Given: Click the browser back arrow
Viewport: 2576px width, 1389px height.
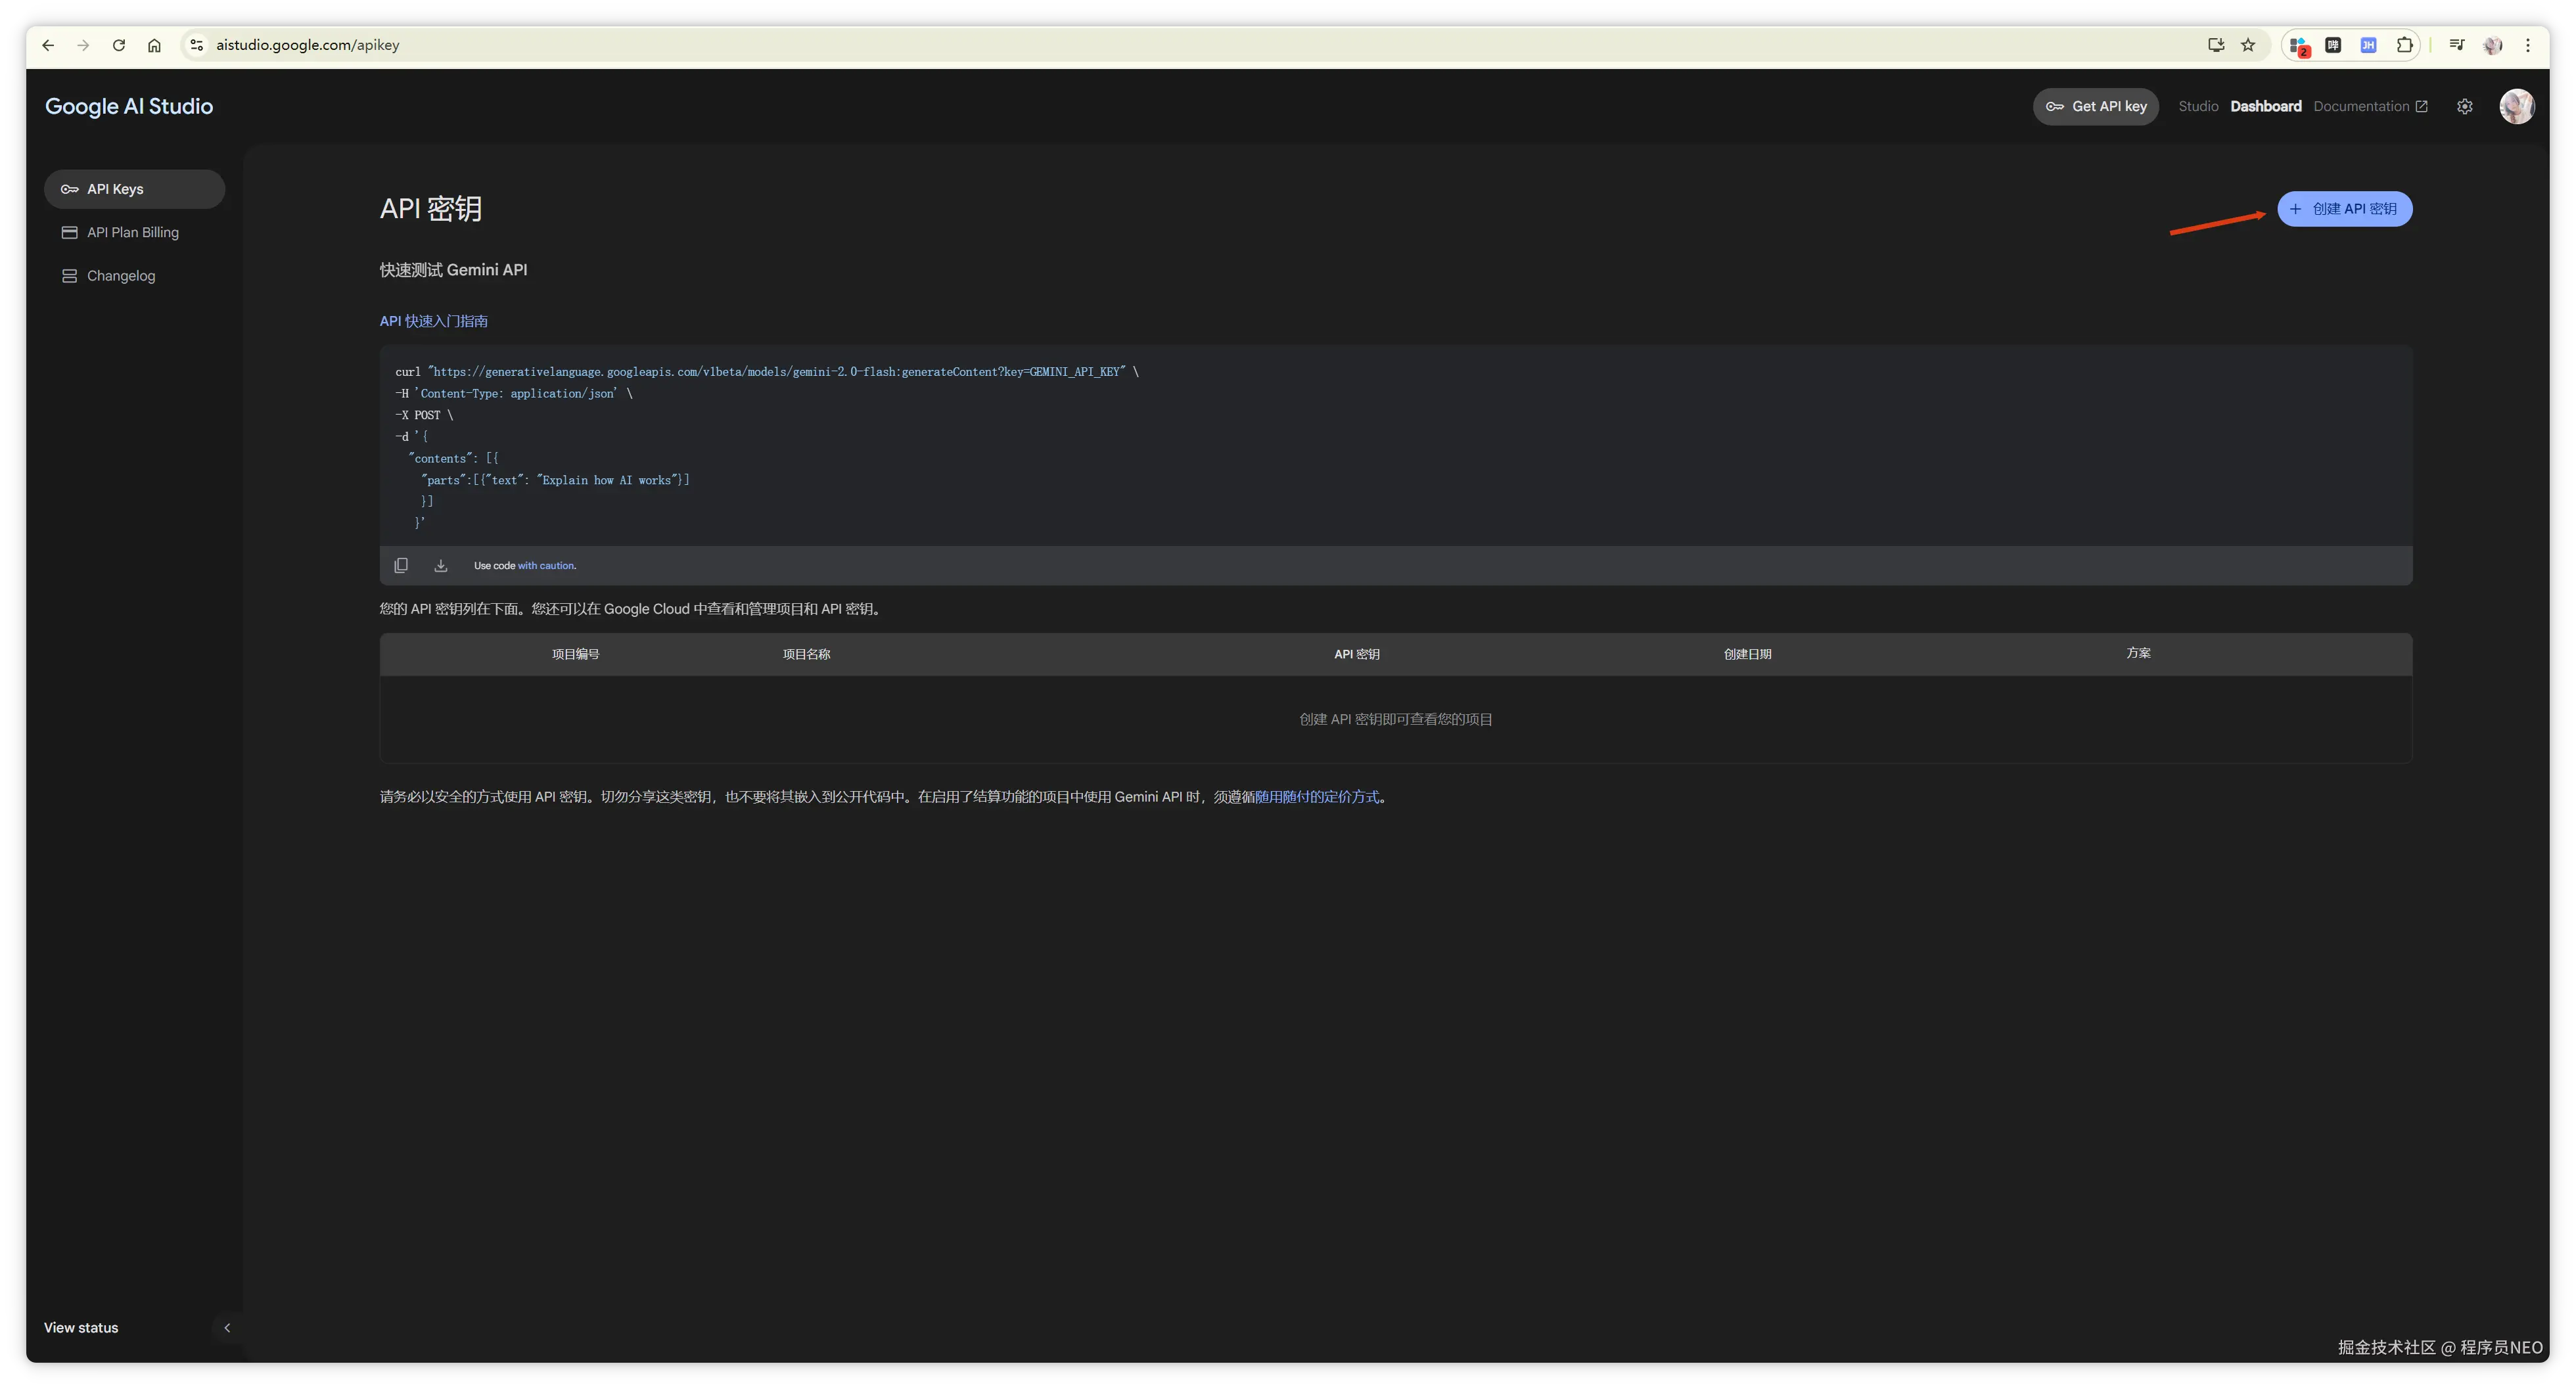Looking at the screenshot, I should [48, 45].
